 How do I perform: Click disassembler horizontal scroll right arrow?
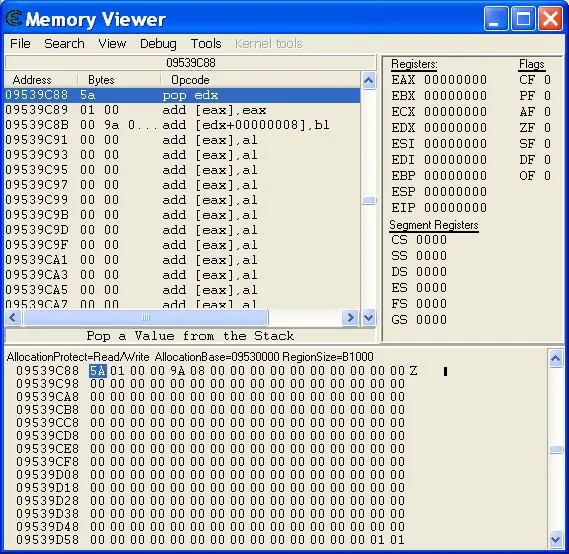(350, 318)
